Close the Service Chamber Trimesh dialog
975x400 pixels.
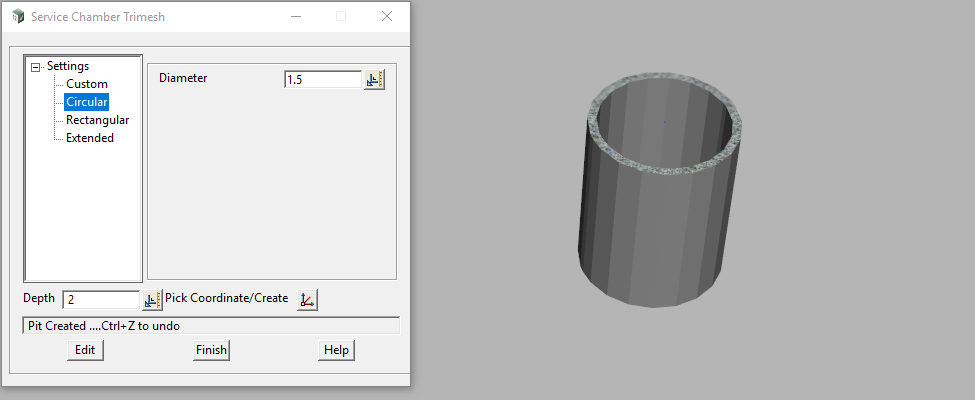pyautogui.click(x=387, y=16)
